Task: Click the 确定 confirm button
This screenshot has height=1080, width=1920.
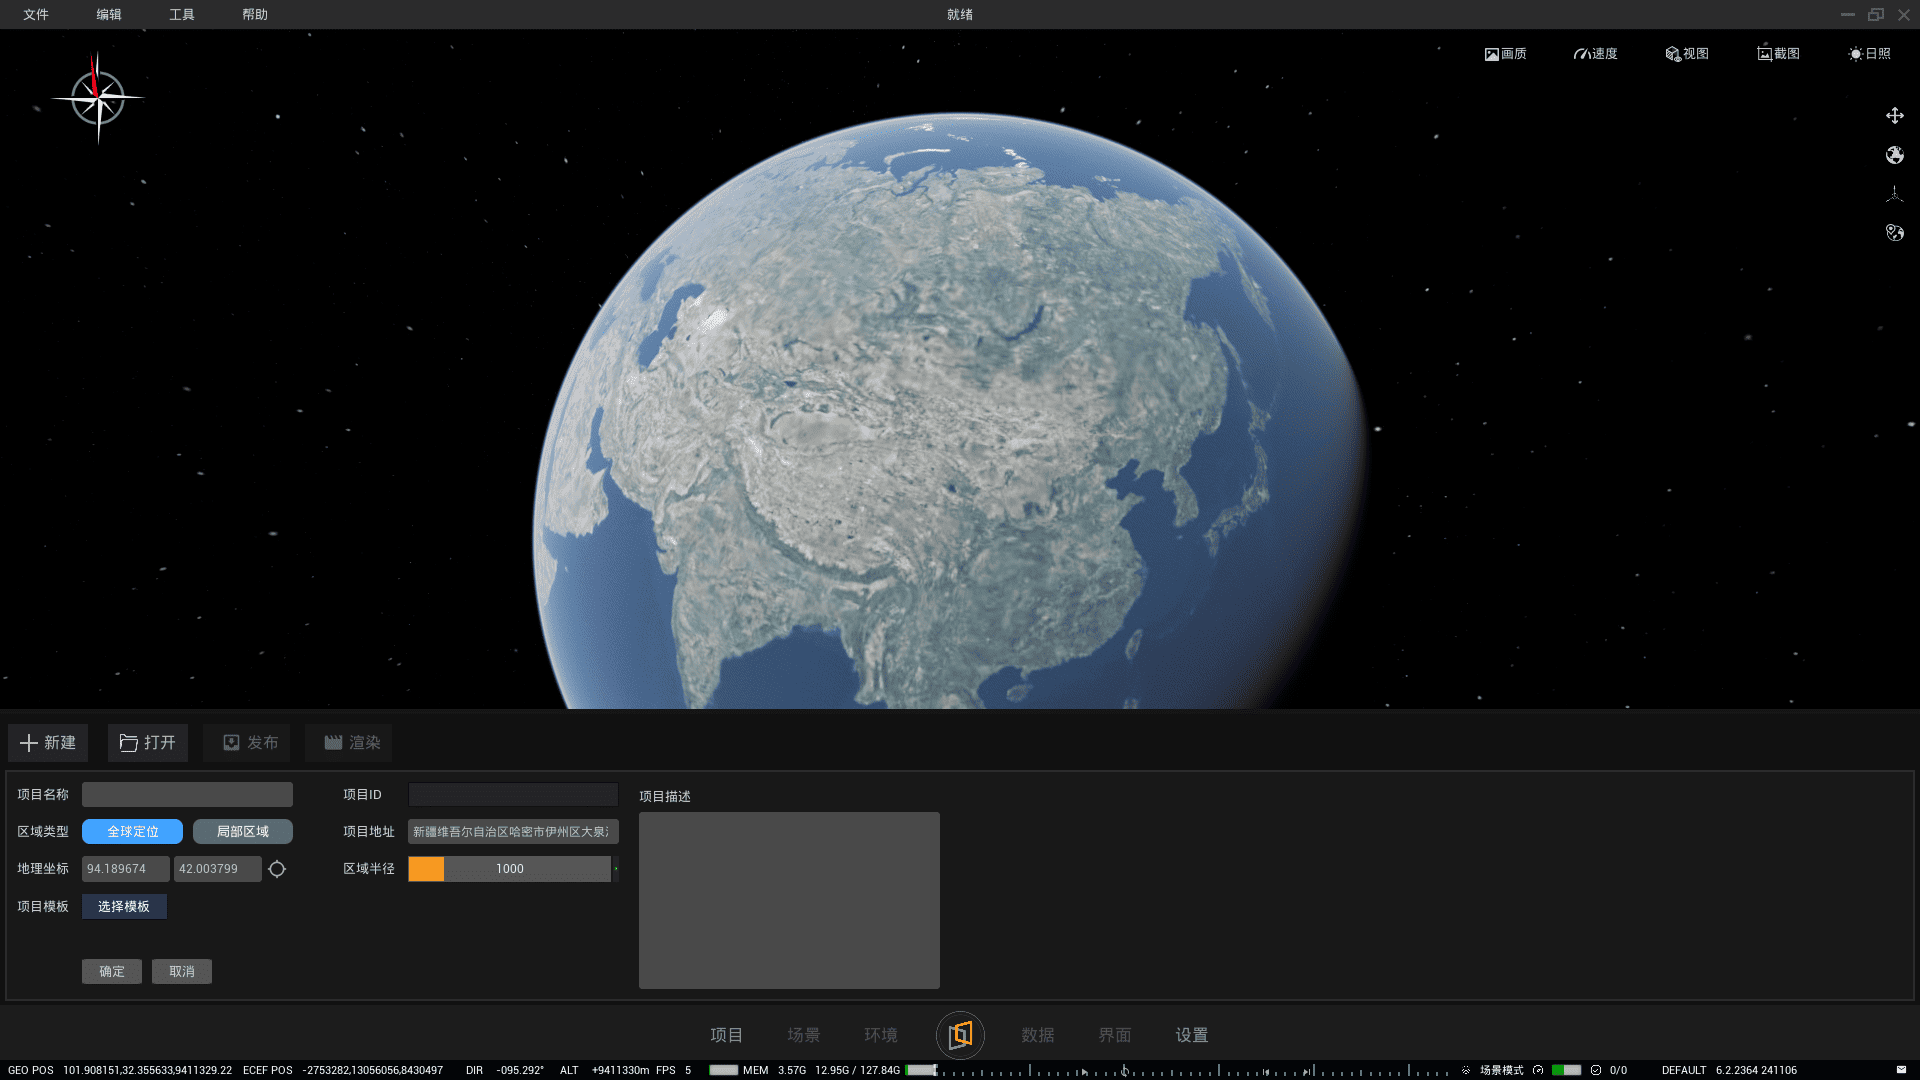Action: pyautogui.click(x=112, y=972)
